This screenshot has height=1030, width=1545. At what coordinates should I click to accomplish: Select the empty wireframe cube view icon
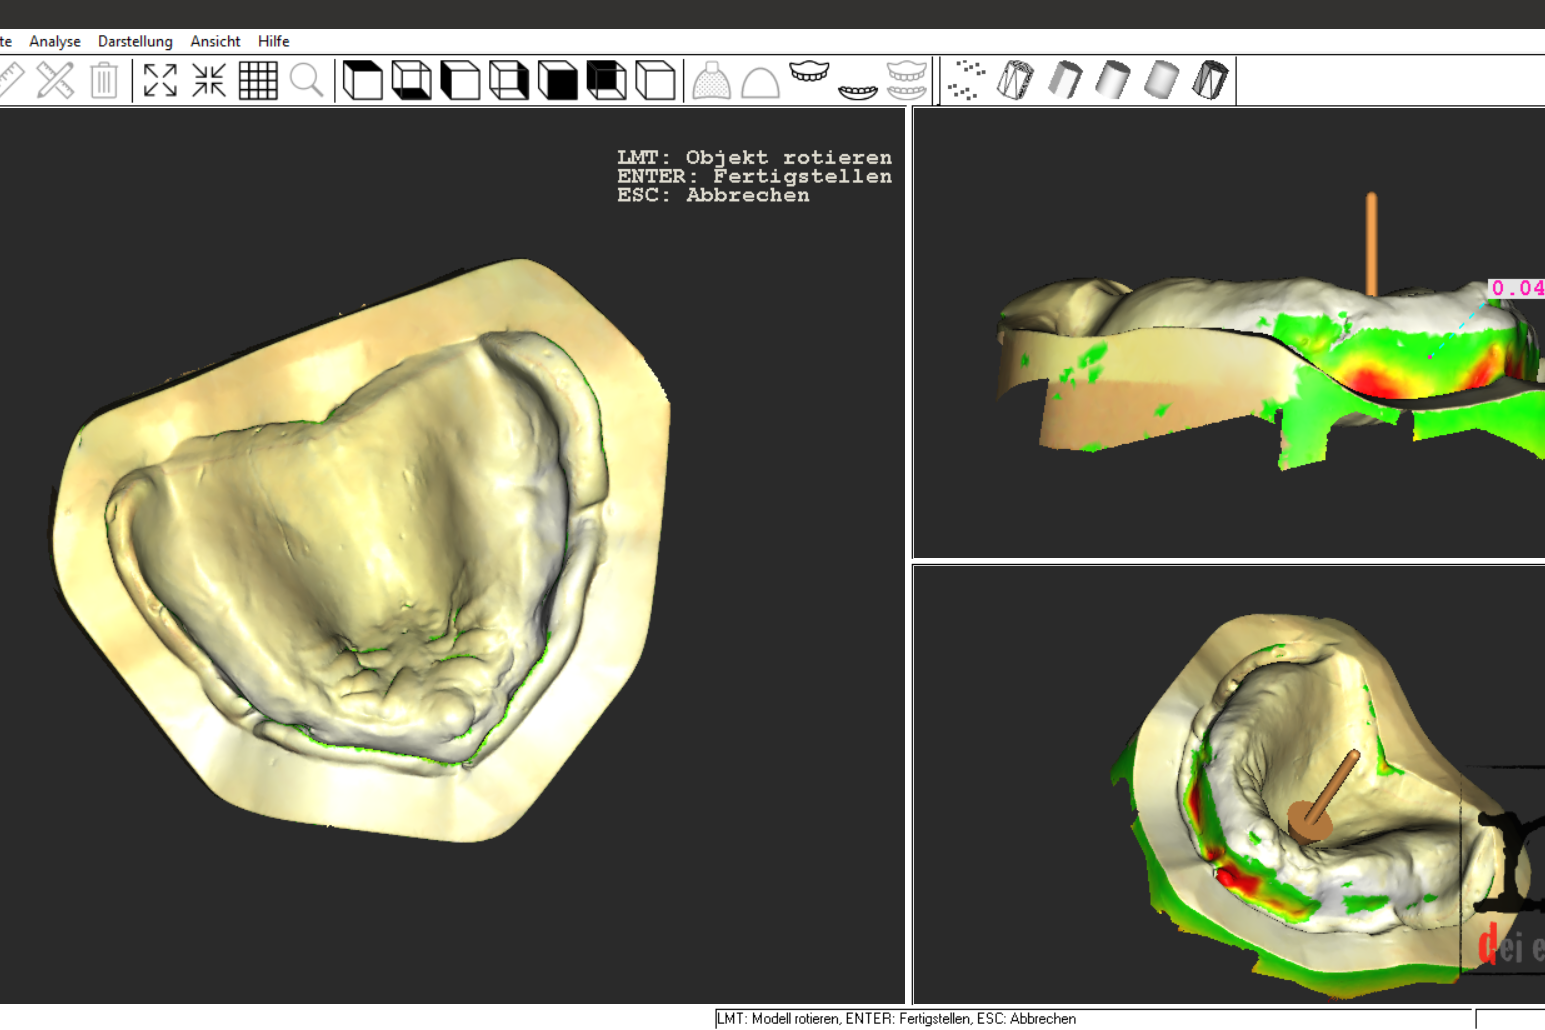[x=656, y=80]
